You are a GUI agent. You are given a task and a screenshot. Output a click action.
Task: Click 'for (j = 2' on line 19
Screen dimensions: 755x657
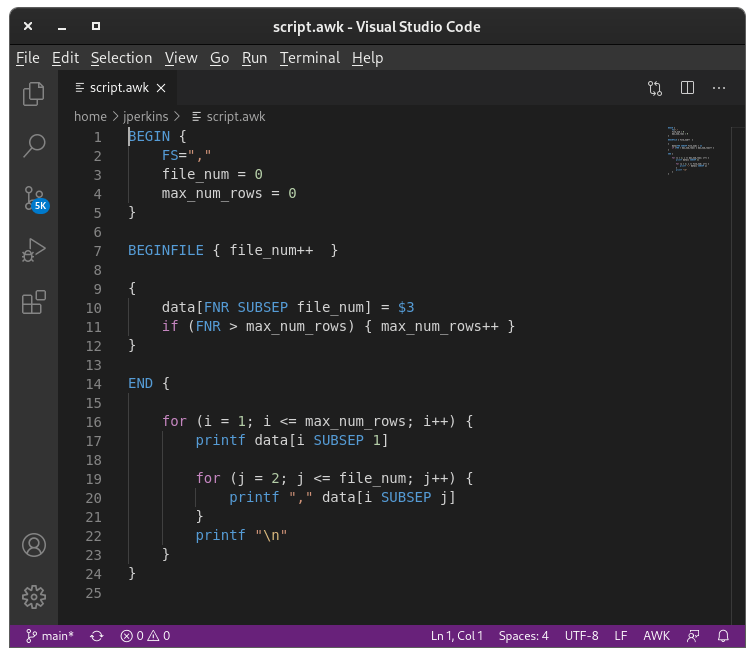237,478
